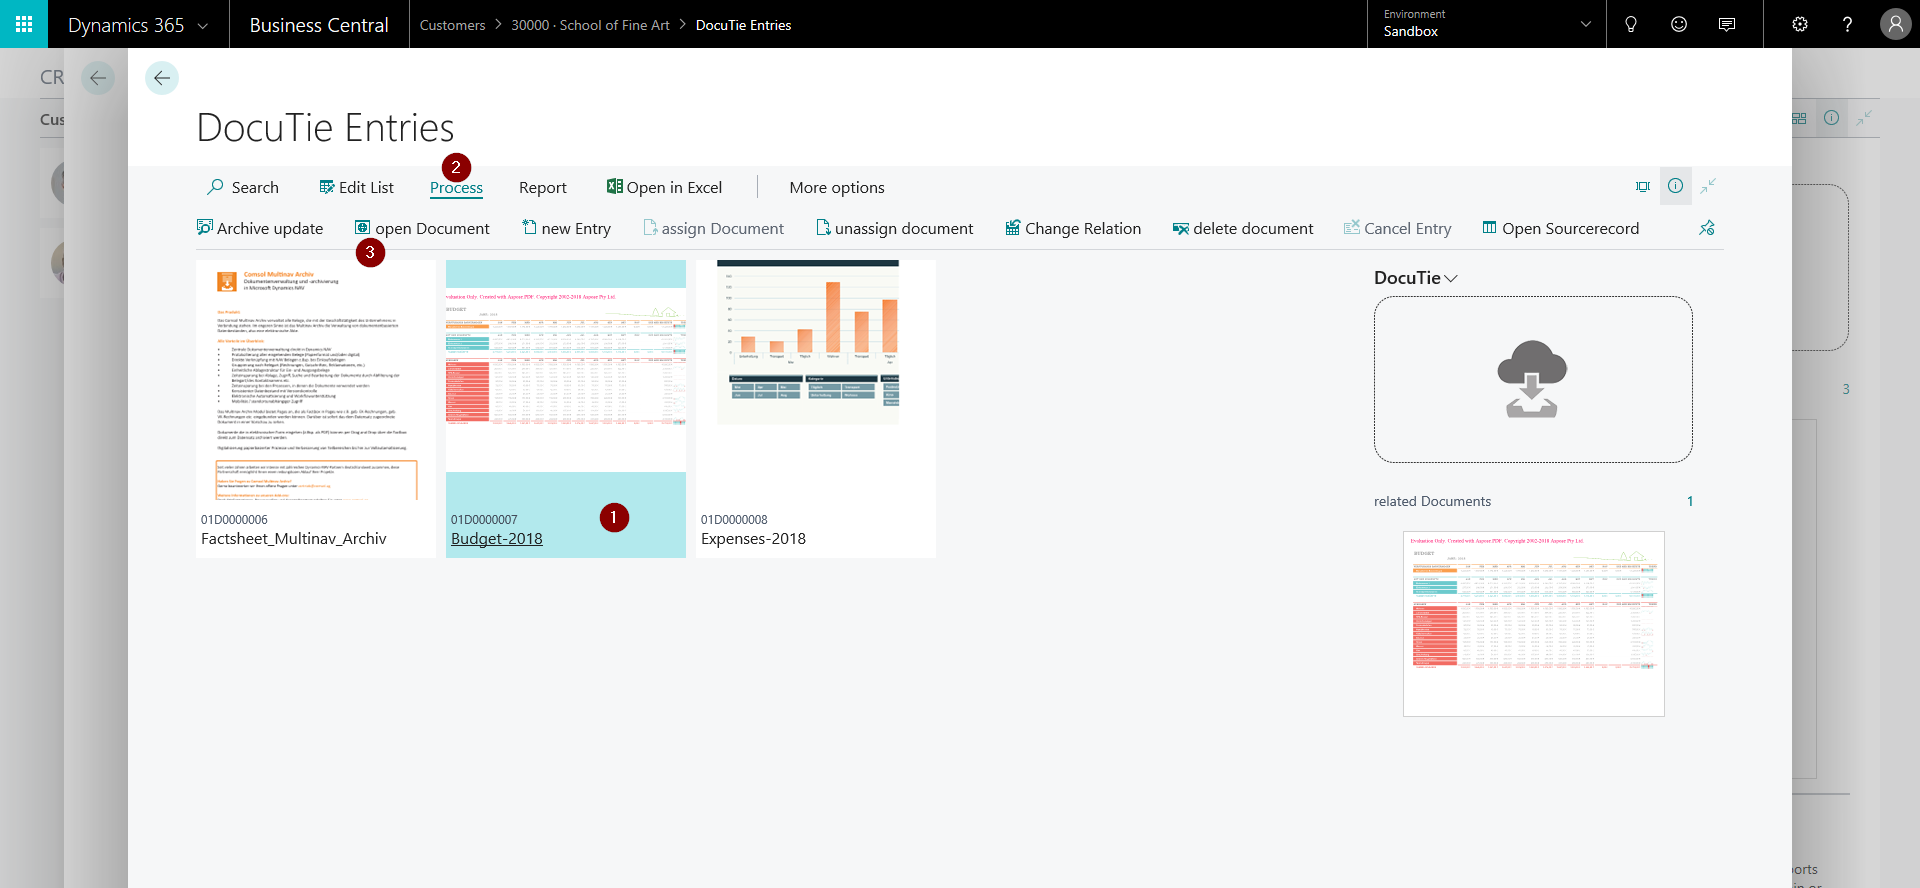
Task: Click the feedback smiley icon
Action: 1679,24
